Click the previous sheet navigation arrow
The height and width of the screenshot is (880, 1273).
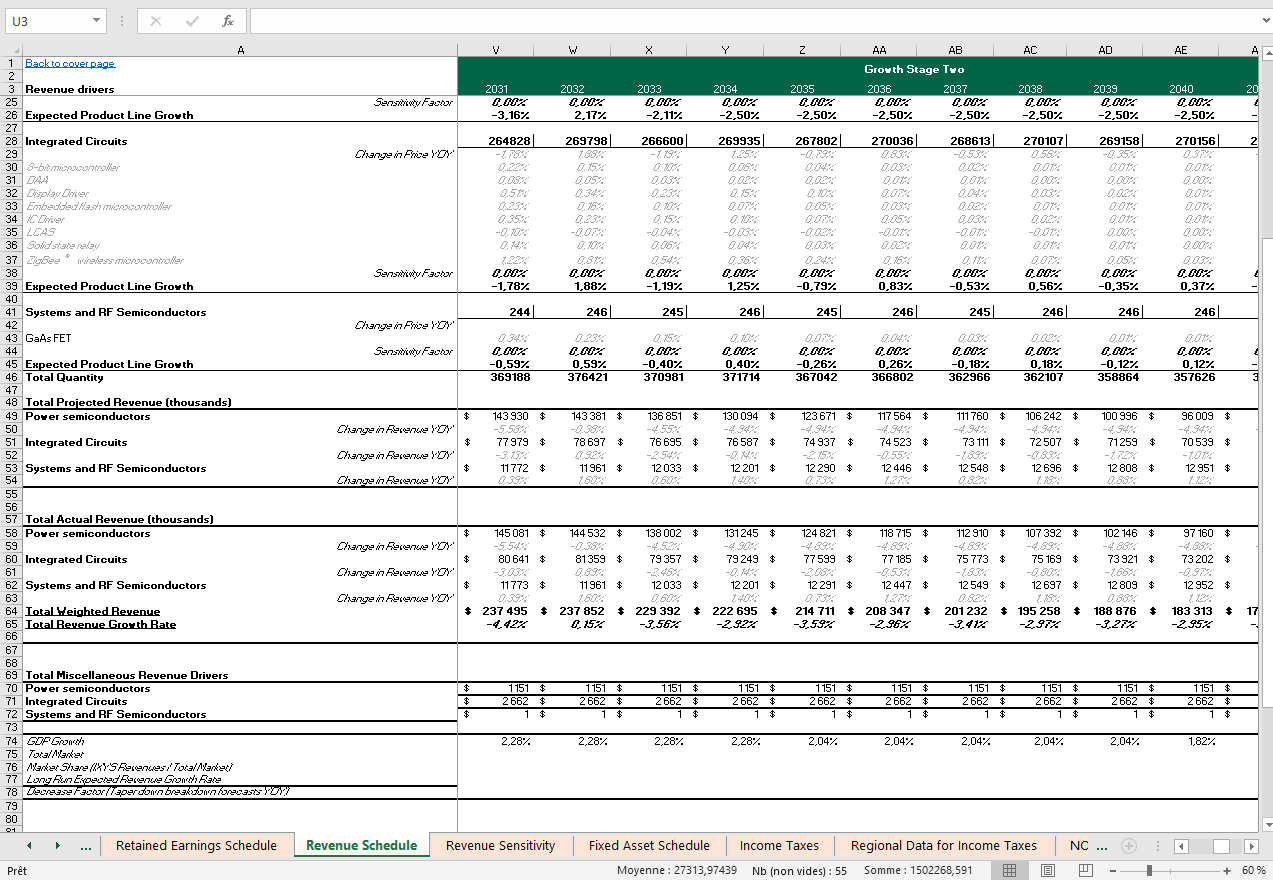click(x=29, y=846)
